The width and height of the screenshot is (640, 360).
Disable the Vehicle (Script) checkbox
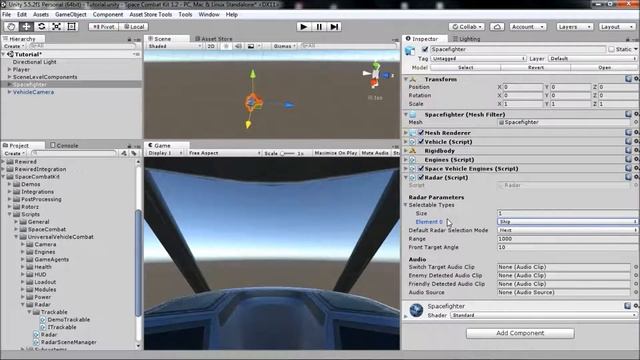point(421,142)
